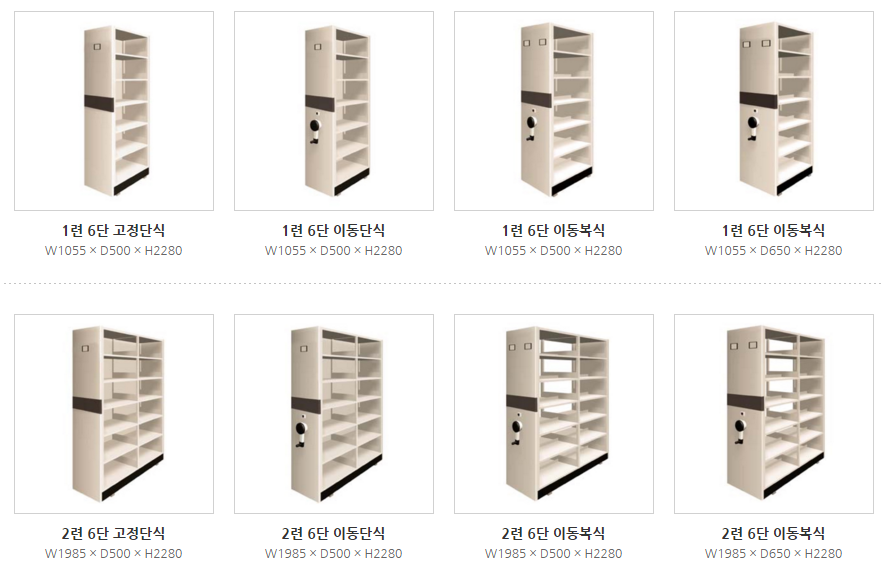Select 1련 이동복식 image above the W1055 × D650 size
The width and height of the screenshot is (883, 582).
tap(774, 111)
